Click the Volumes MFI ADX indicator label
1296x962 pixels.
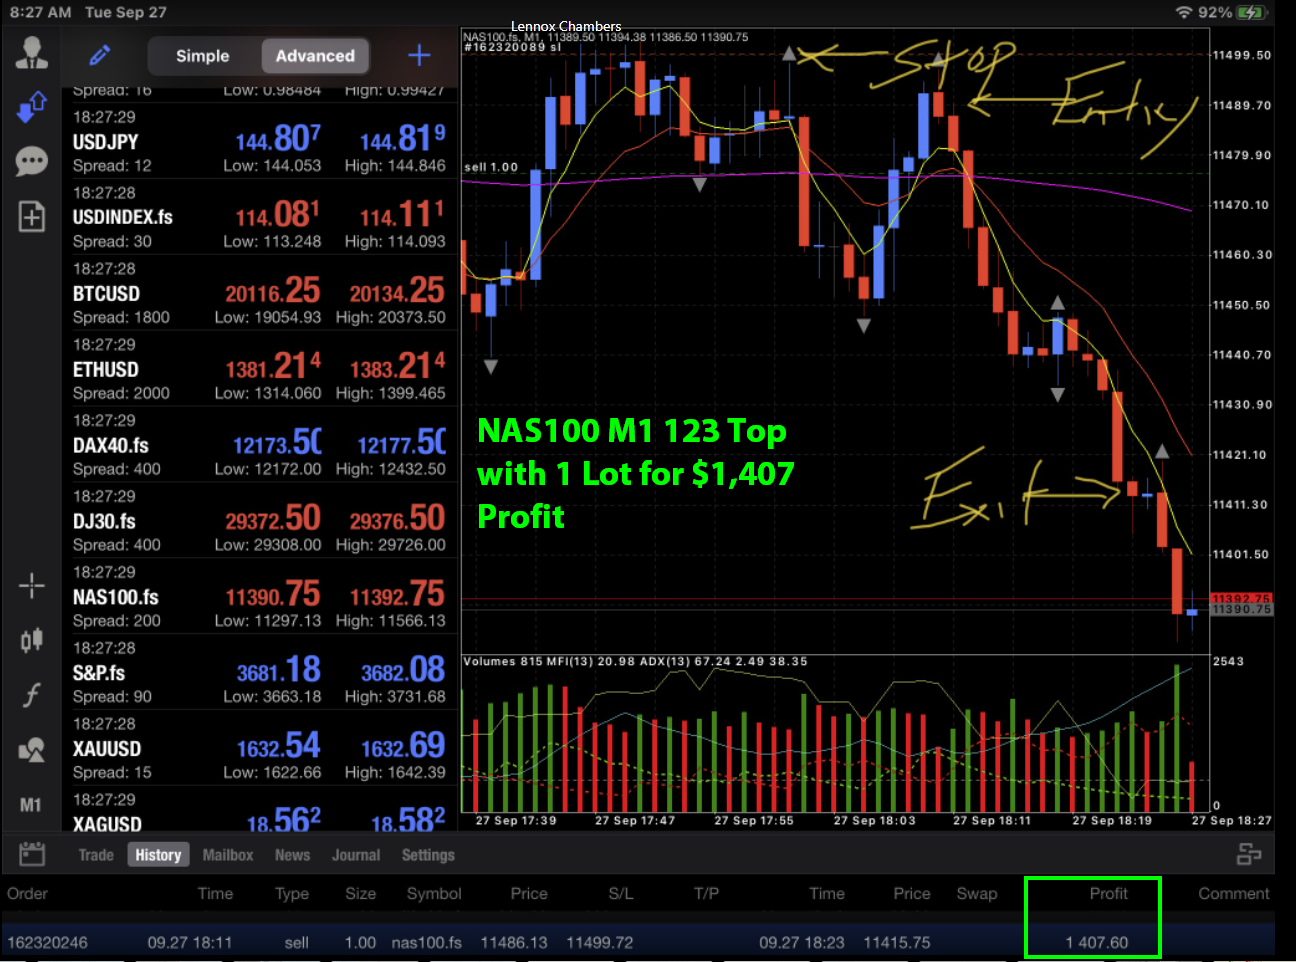635,662
